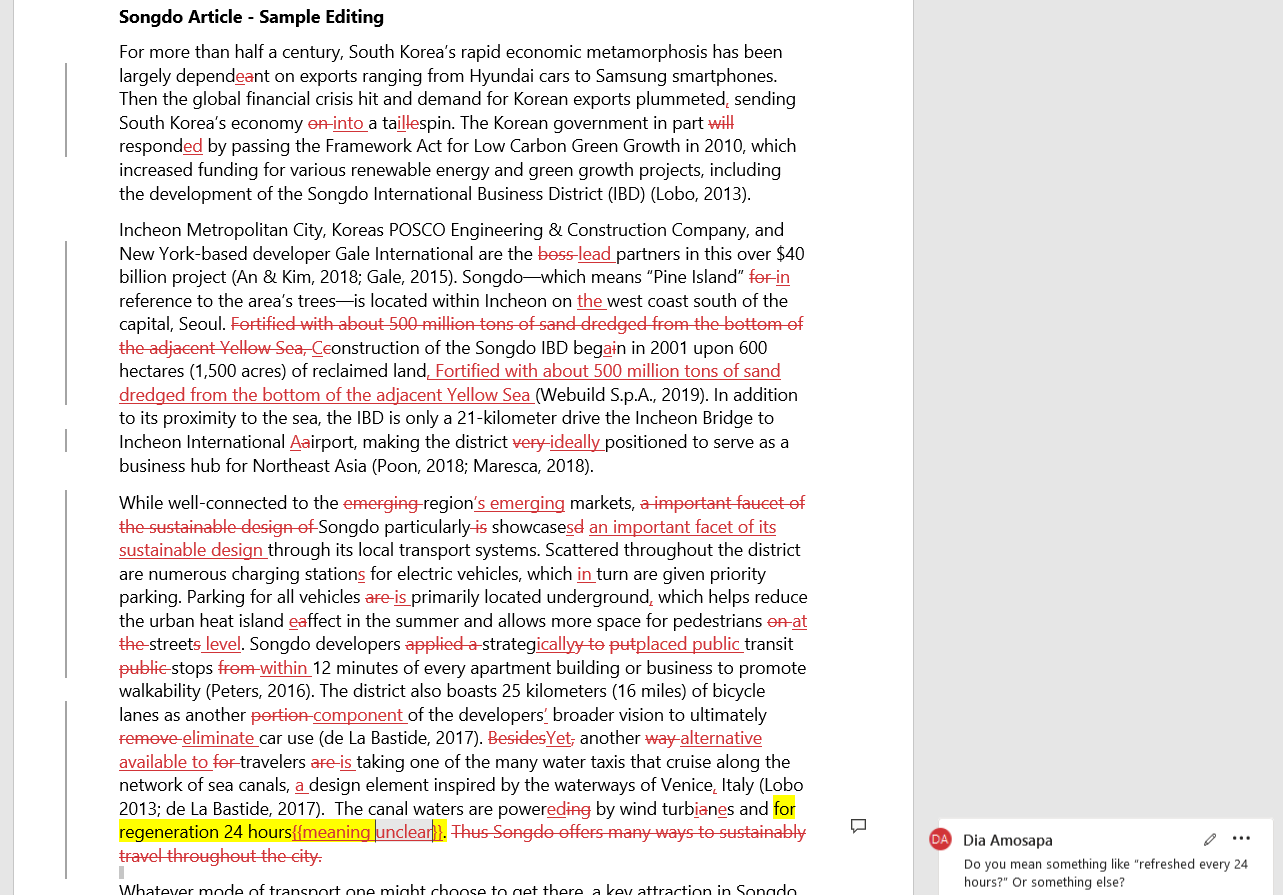Click the inserted word "component"
The image size is (1283, 895).
click(357, 715)
